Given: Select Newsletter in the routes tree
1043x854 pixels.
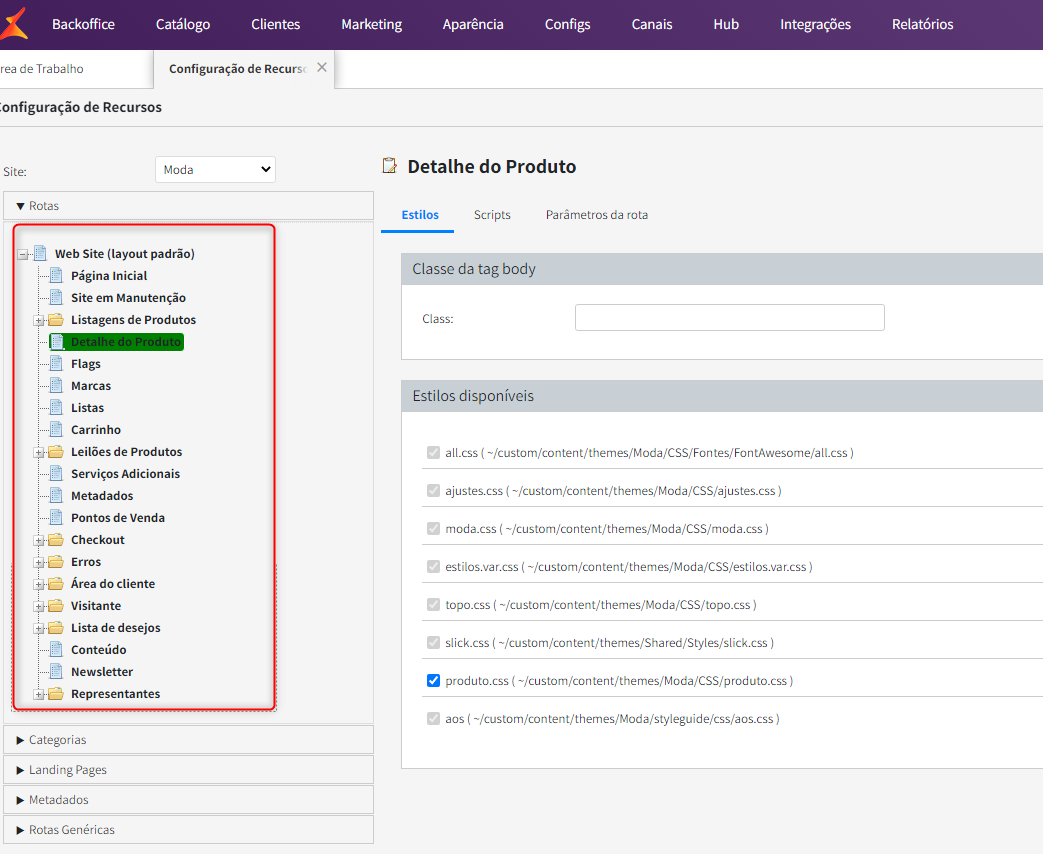Looking at the screenshot, I should click(102, 672).
